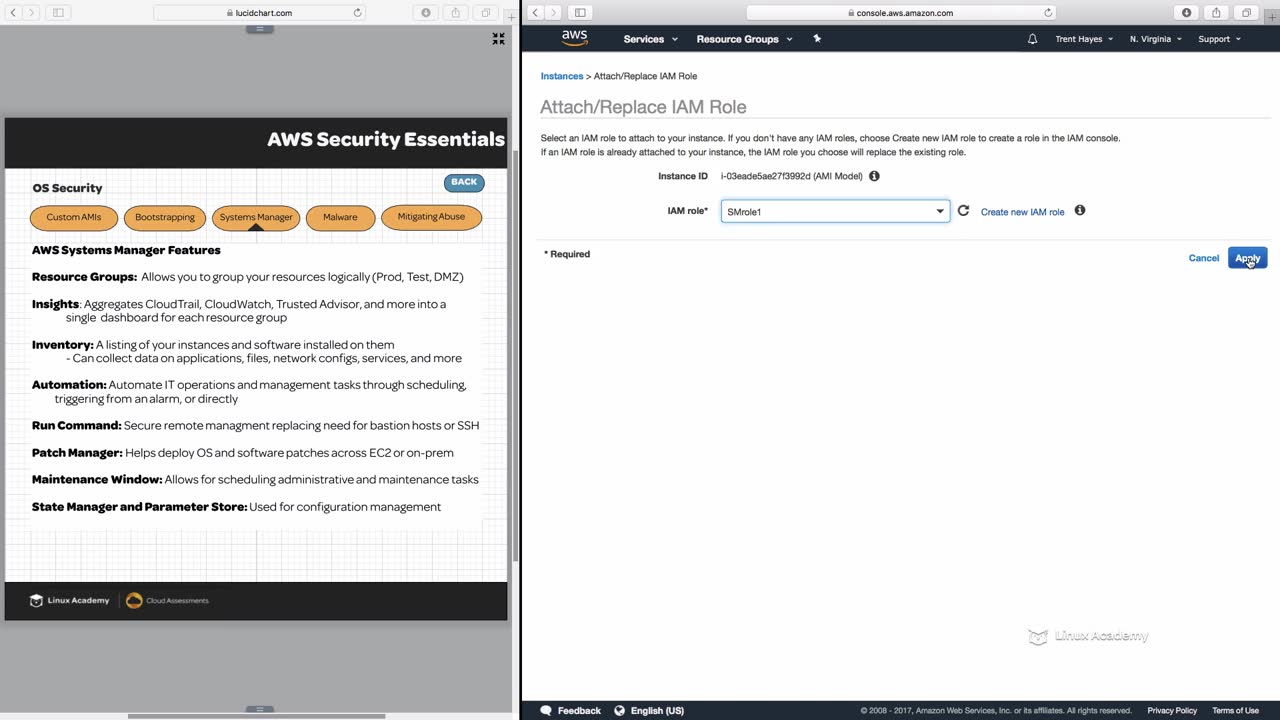This screenshot has height=720, width=1280.
Task: Click the lucidchart.com address bar
Action: (259, 13)
